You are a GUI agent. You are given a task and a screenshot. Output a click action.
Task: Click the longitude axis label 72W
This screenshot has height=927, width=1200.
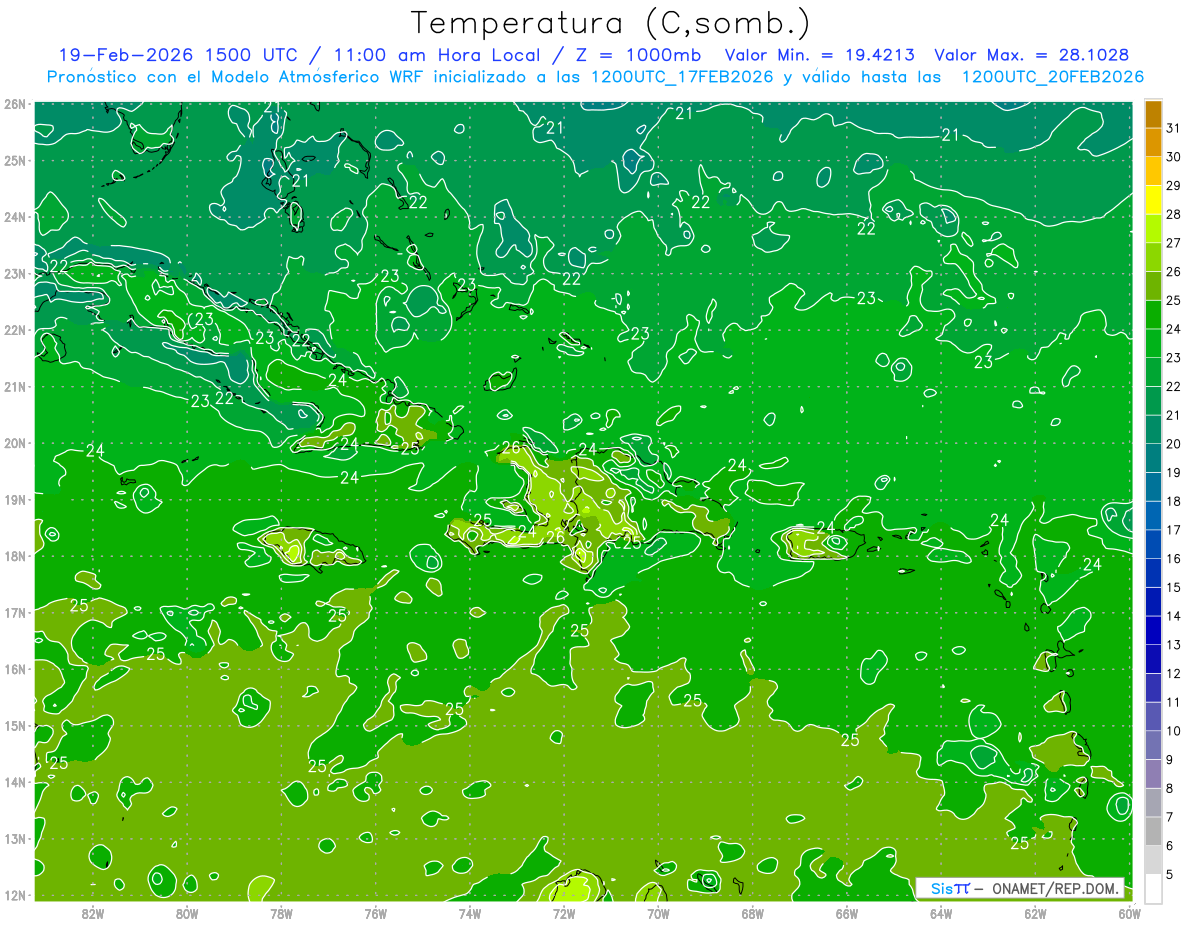click(564, 913)
